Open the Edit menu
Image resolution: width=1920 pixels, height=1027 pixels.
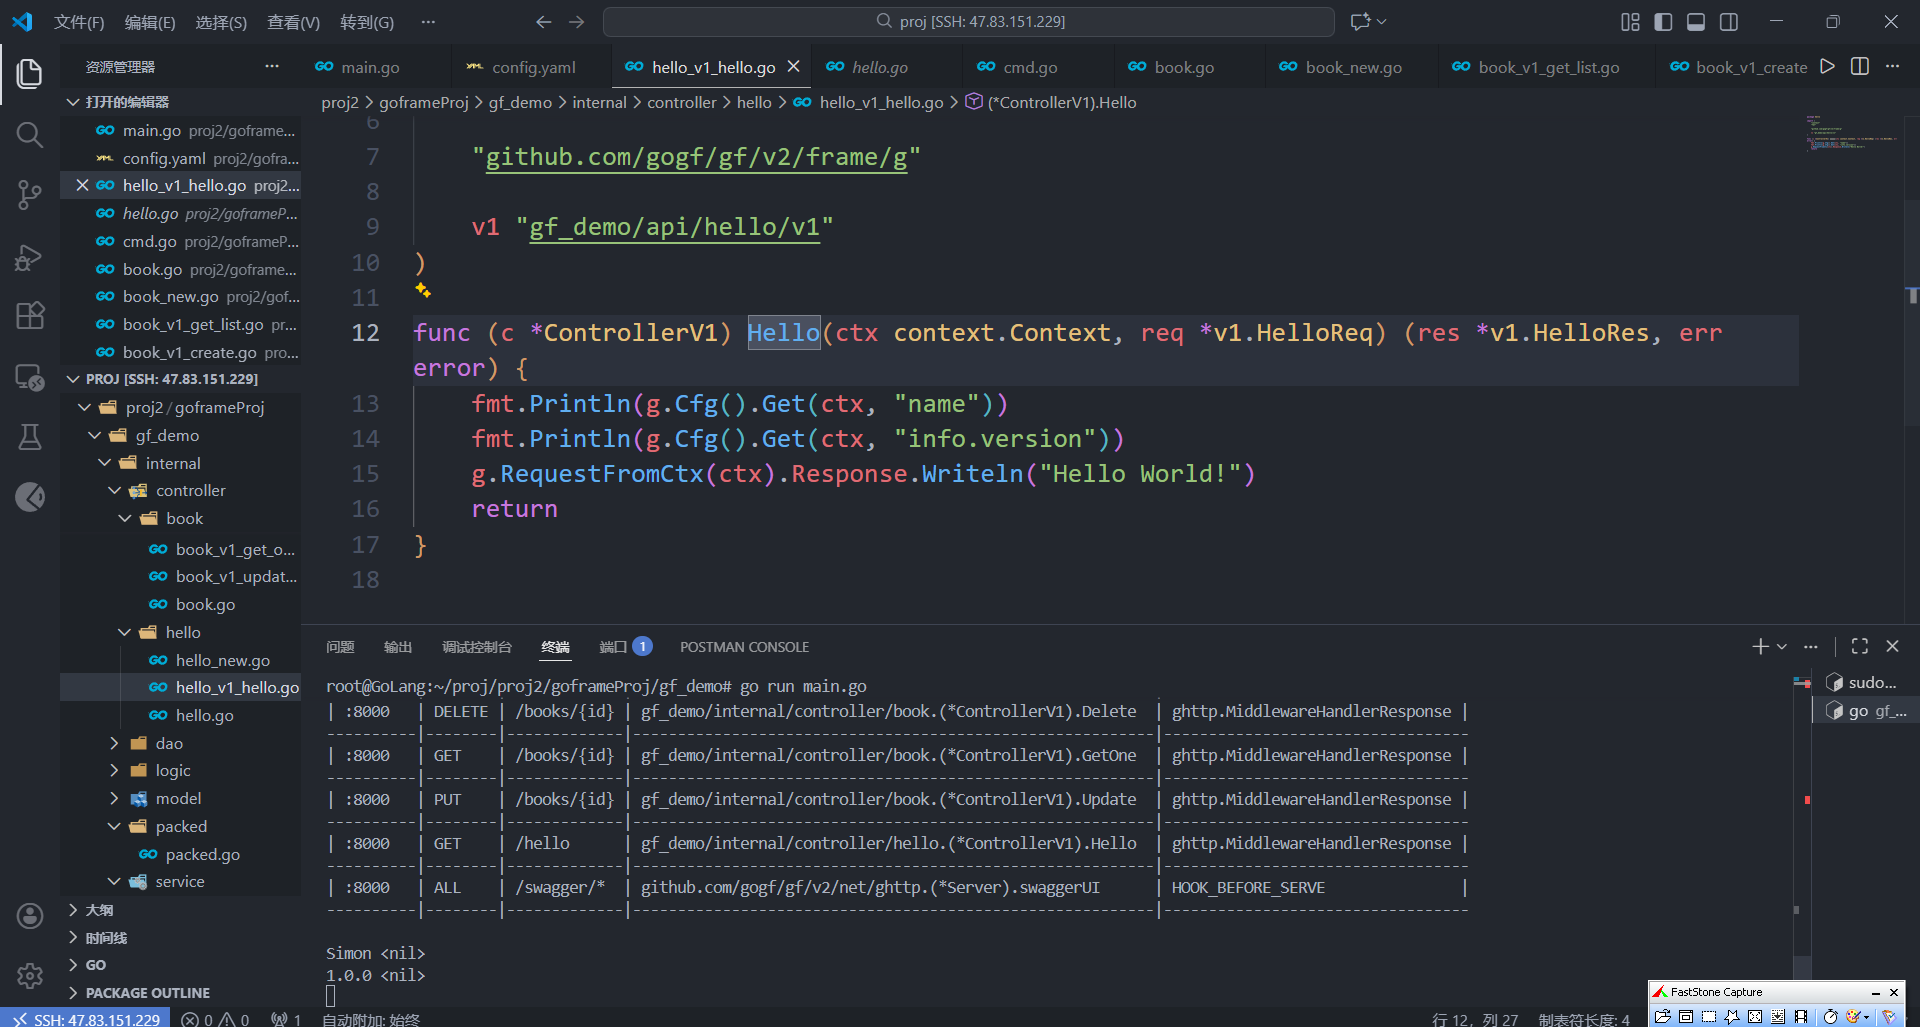(150, 22)
